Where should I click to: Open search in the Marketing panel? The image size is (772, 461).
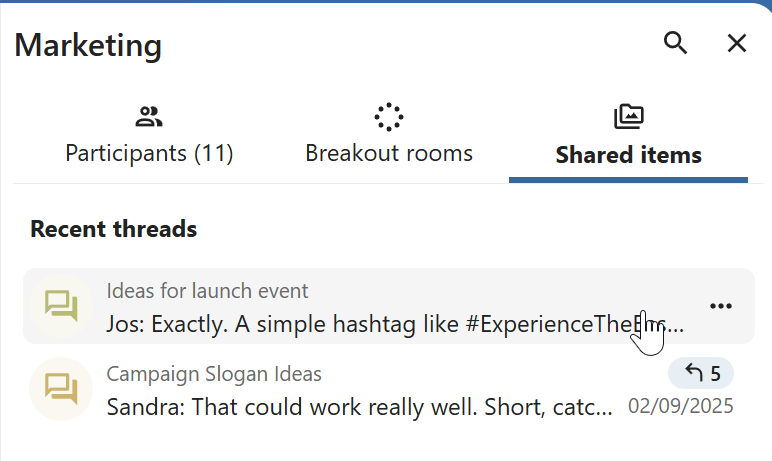676,43
